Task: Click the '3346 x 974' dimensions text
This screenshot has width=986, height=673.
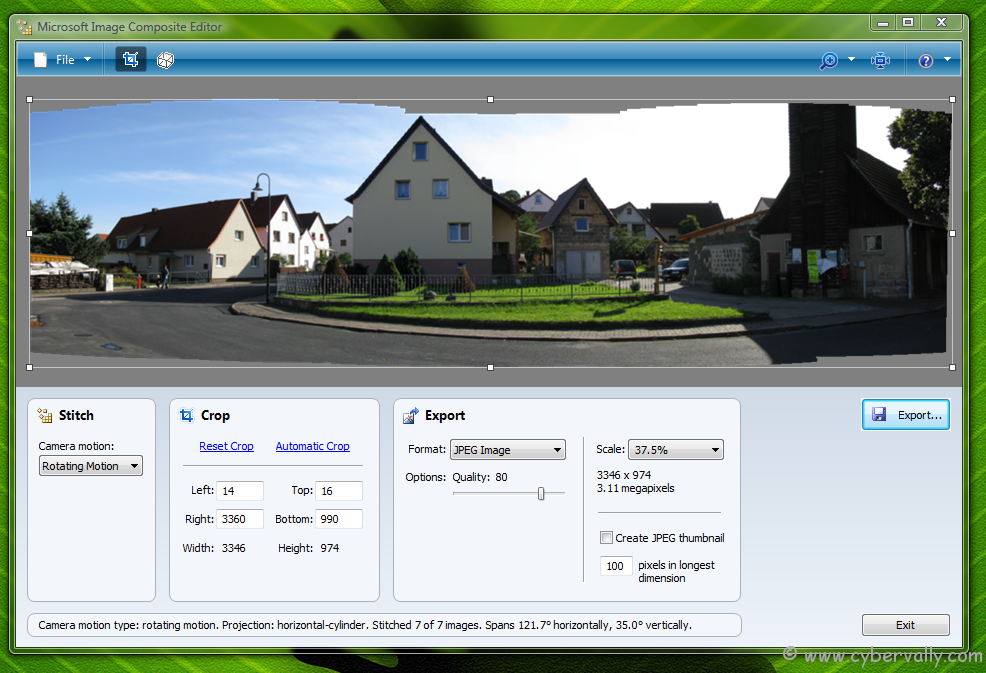Action: coord(624,475)
